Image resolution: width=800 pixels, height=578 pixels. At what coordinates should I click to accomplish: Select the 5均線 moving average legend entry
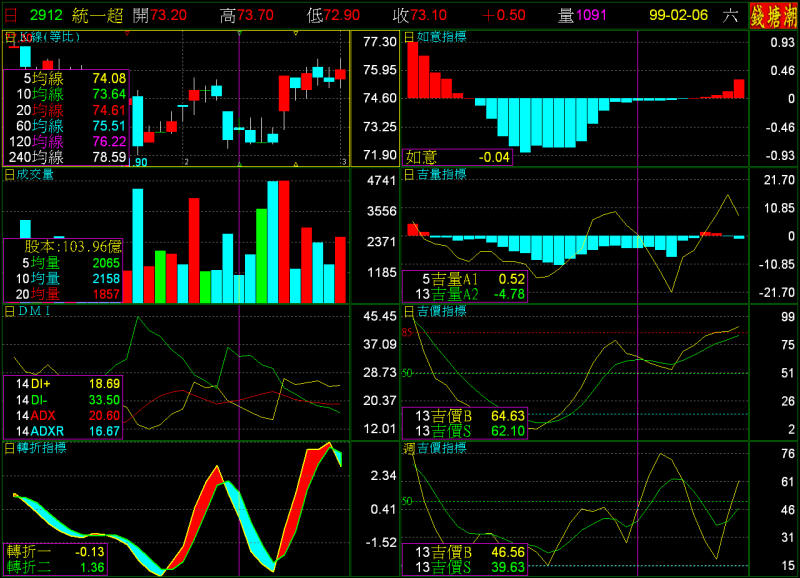pyautogui.click(x=66, y=78)
